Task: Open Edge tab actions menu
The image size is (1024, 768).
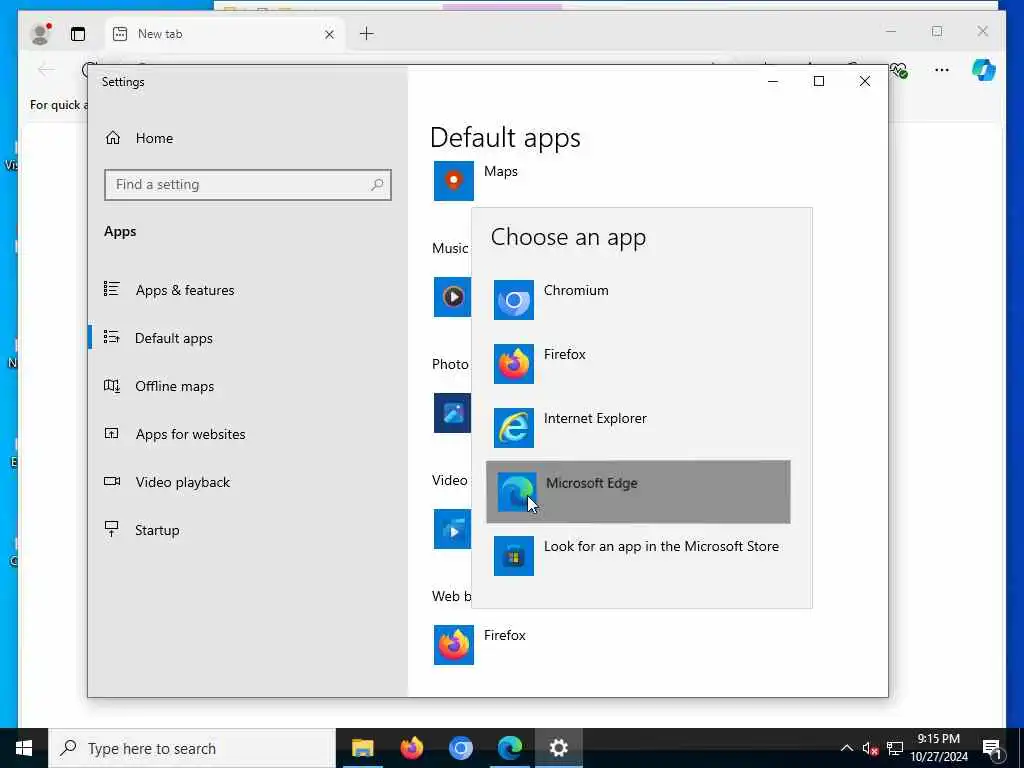Action: point(78,34)
